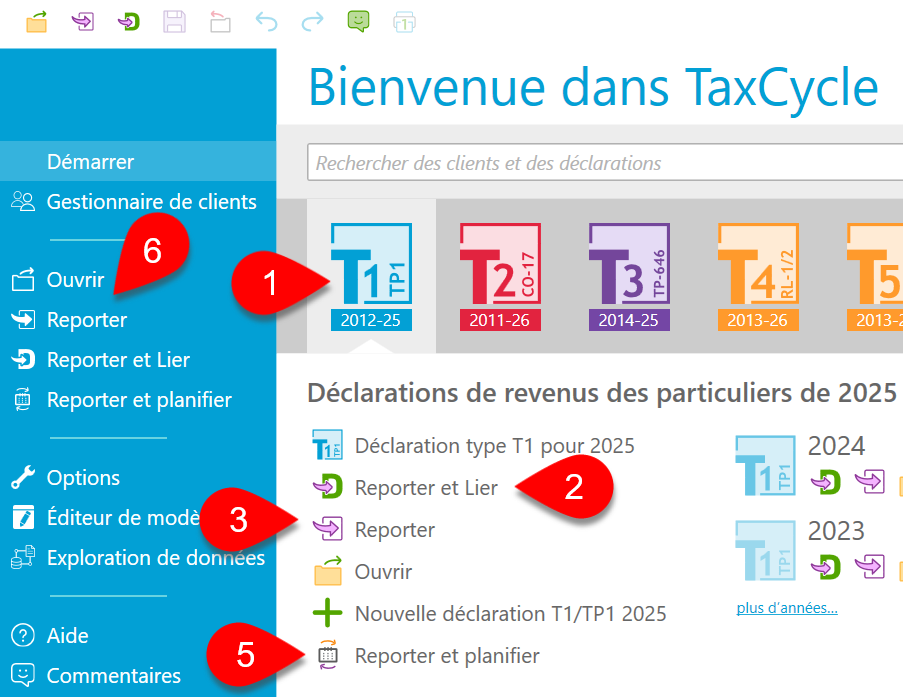Select the T3 TP-646 2014-25 module tile

coord(629,276)
